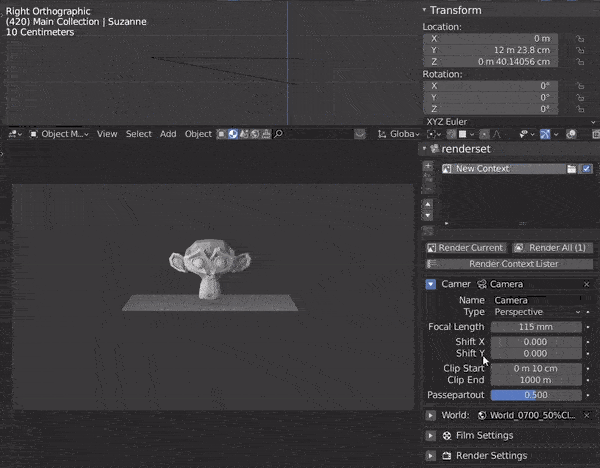This screenshot has height=468, width=600.
Task: Clear the World datablock with X
Action: [587, 415]
